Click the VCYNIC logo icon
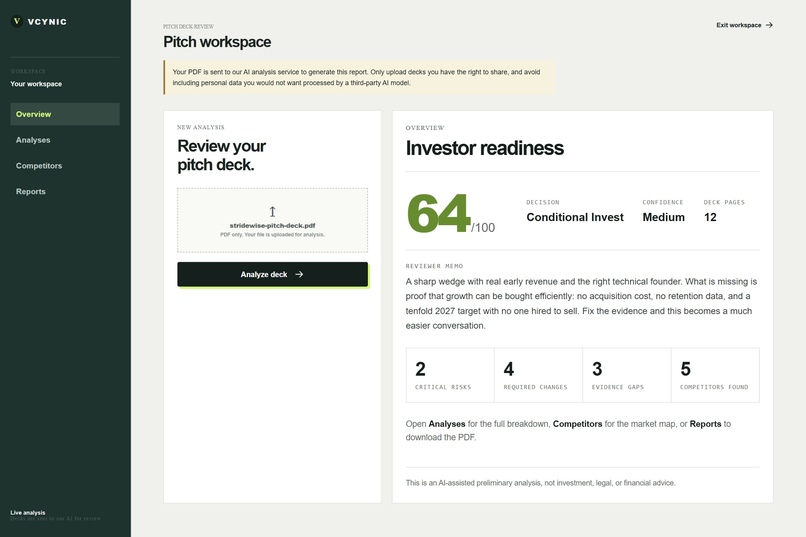 tap(16, 22)
